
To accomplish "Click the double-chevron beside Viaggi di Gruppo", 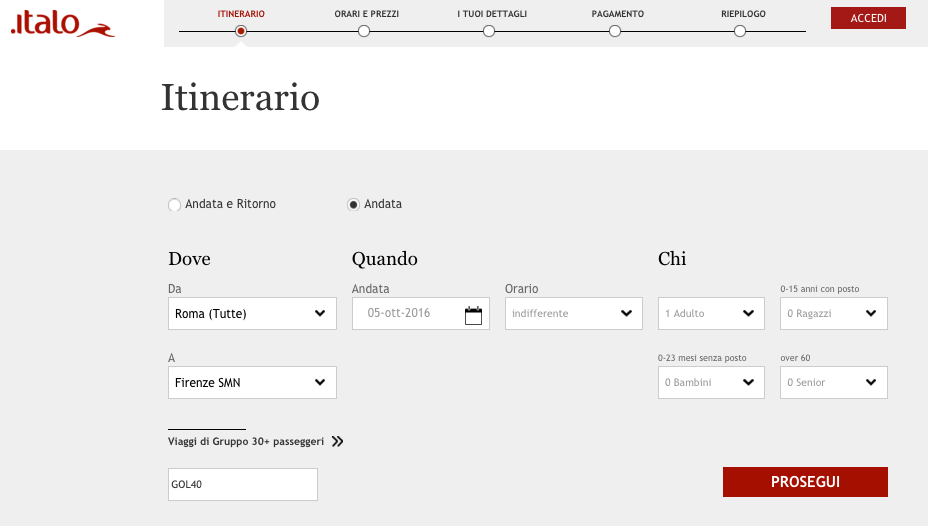I will (337, 441).
